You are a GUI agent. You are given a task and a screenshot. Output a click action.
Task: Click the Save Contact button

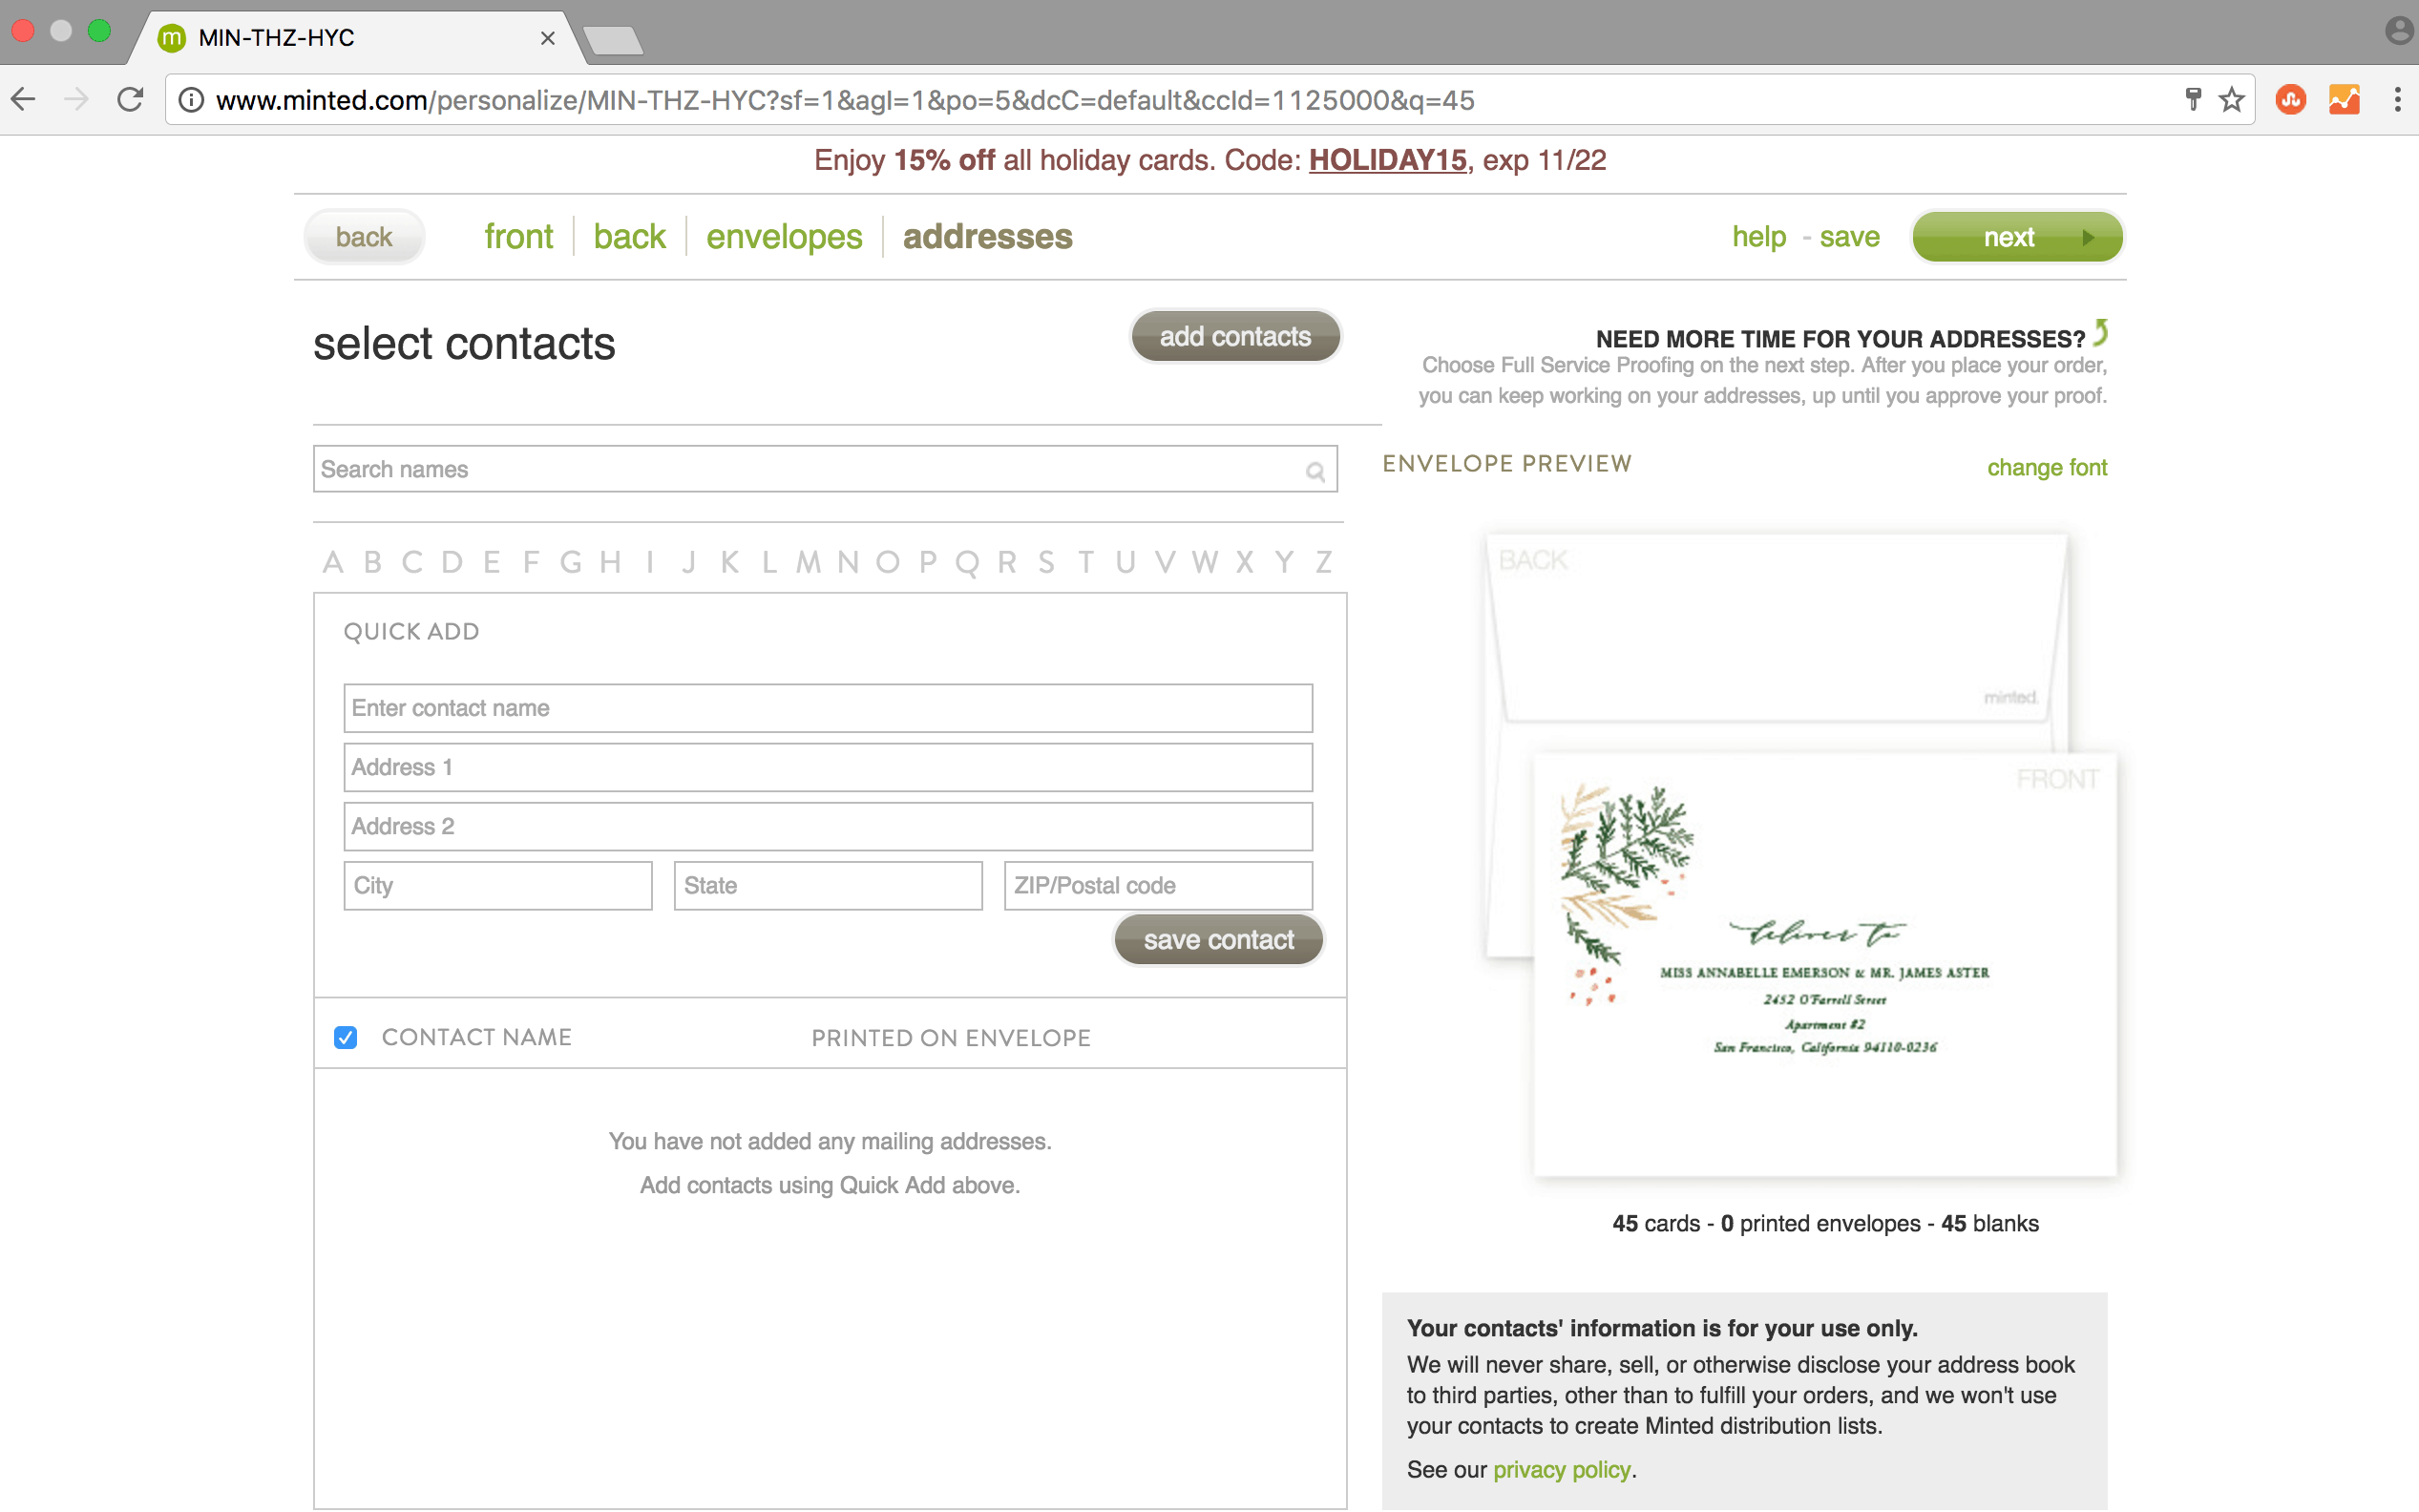(x=1219, y=940)
